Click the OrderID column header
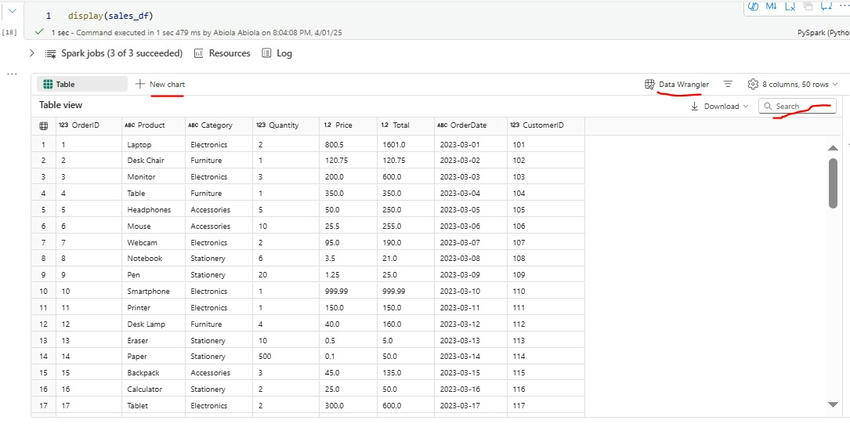 click(89, 125)
